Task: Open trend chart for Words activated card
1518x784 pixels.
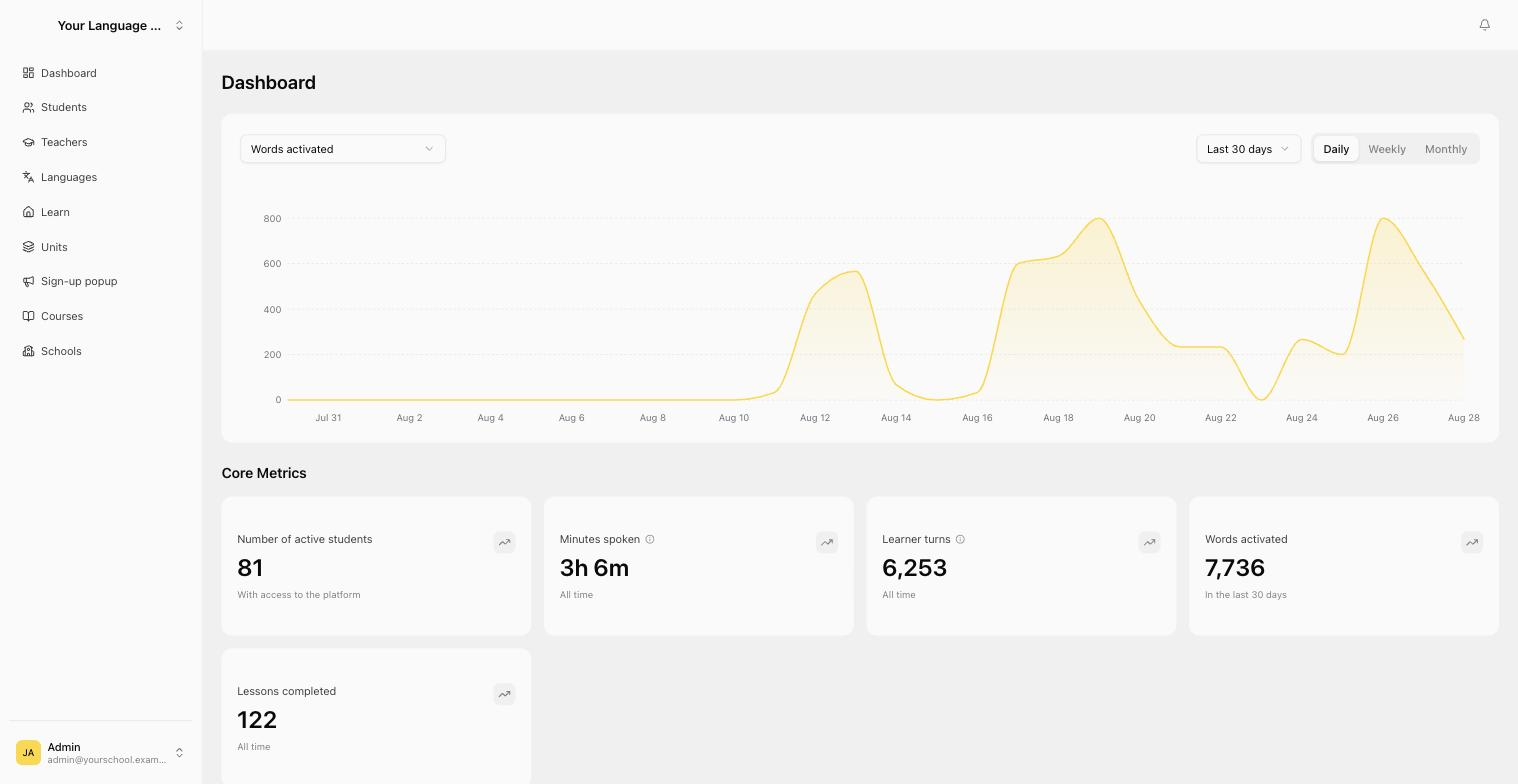Action: (x=1472, y=542)
